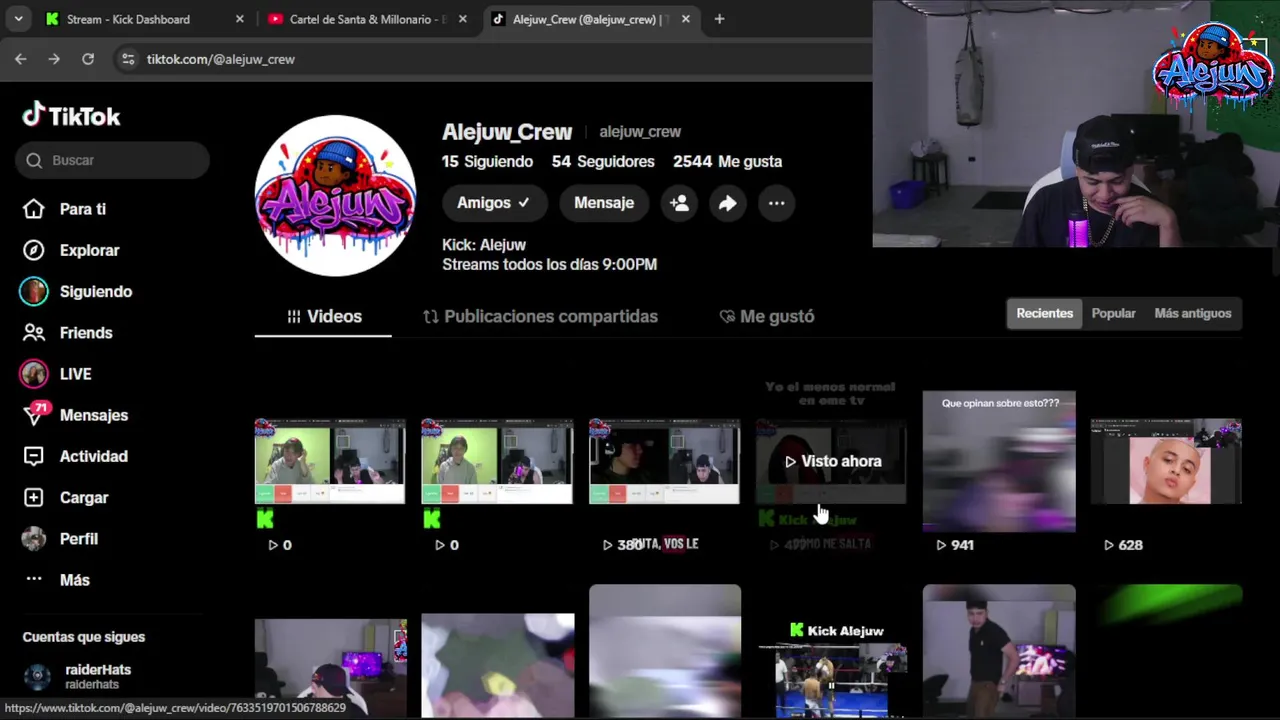Switch to the Me gustó tab

pyautogui.click(x=767, y=316)
